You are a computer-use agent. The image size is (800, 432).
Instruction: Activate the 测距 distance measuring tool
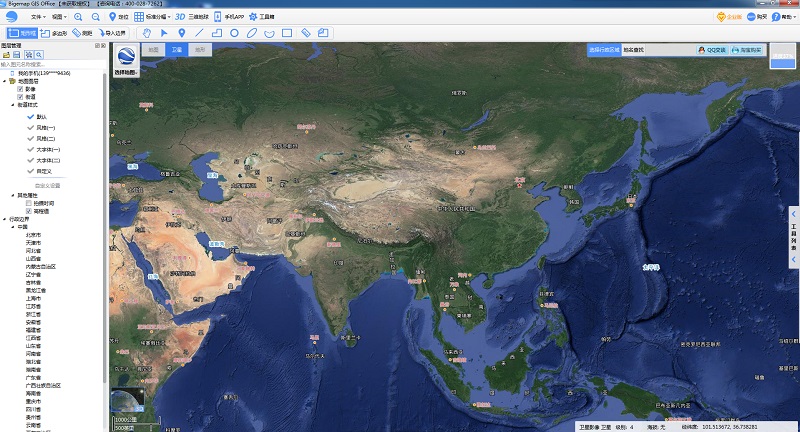click(82, 33)
